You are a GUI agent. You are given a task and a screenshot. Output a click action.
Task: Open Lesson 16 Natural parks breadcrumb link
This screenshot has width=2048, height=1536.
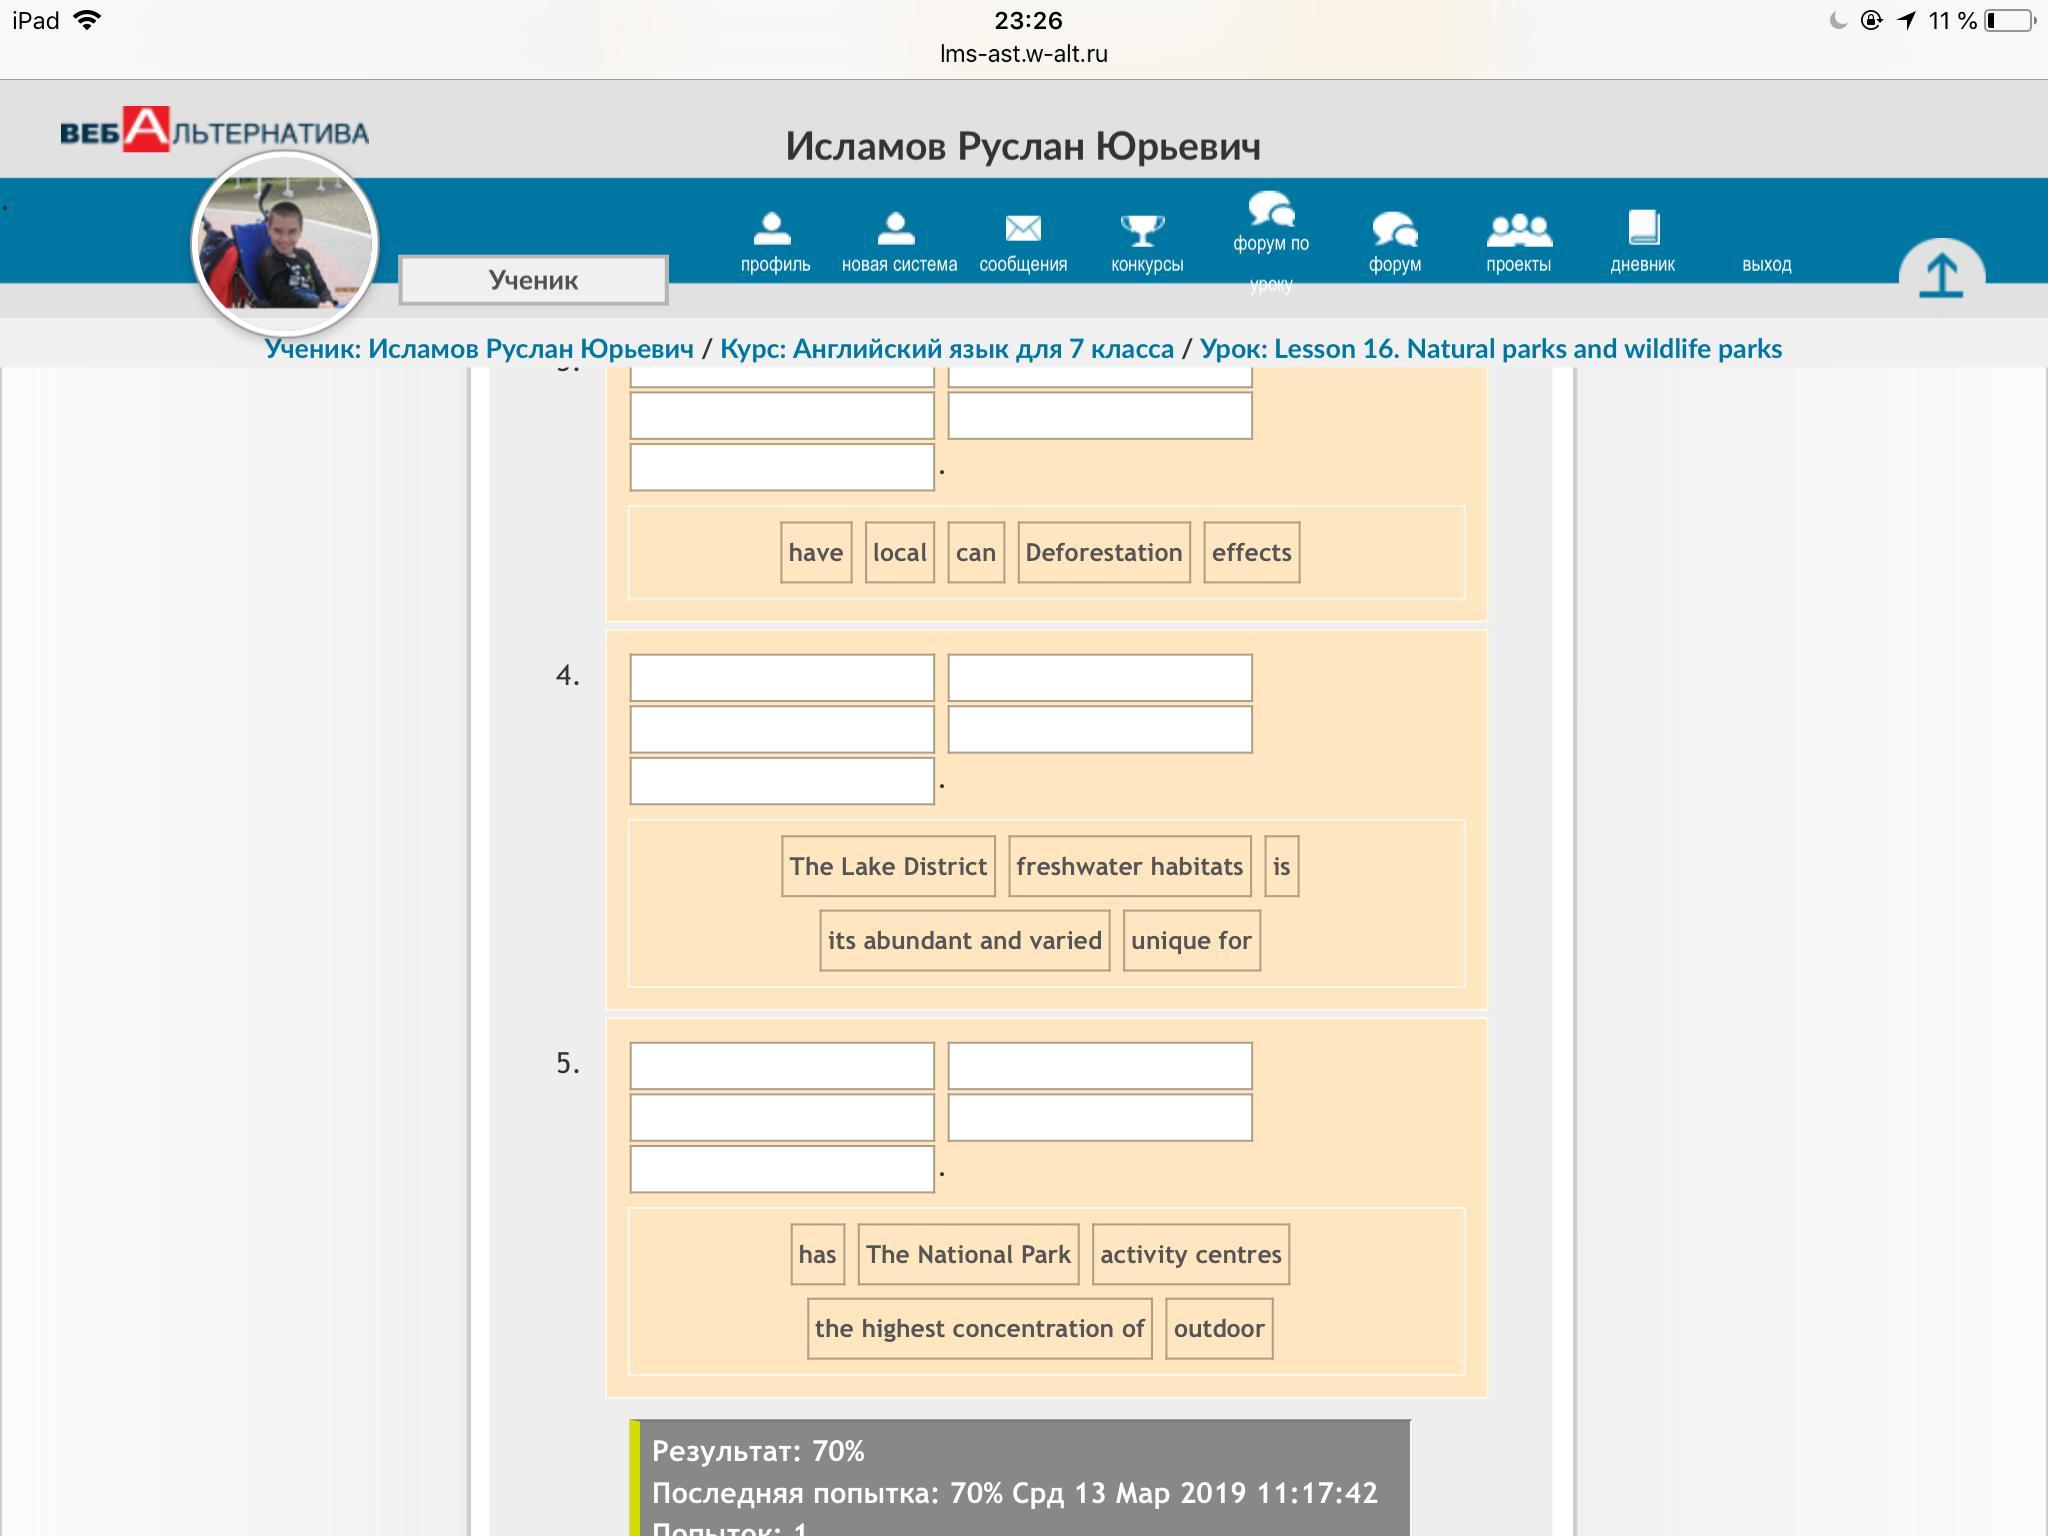(1491, 349)
